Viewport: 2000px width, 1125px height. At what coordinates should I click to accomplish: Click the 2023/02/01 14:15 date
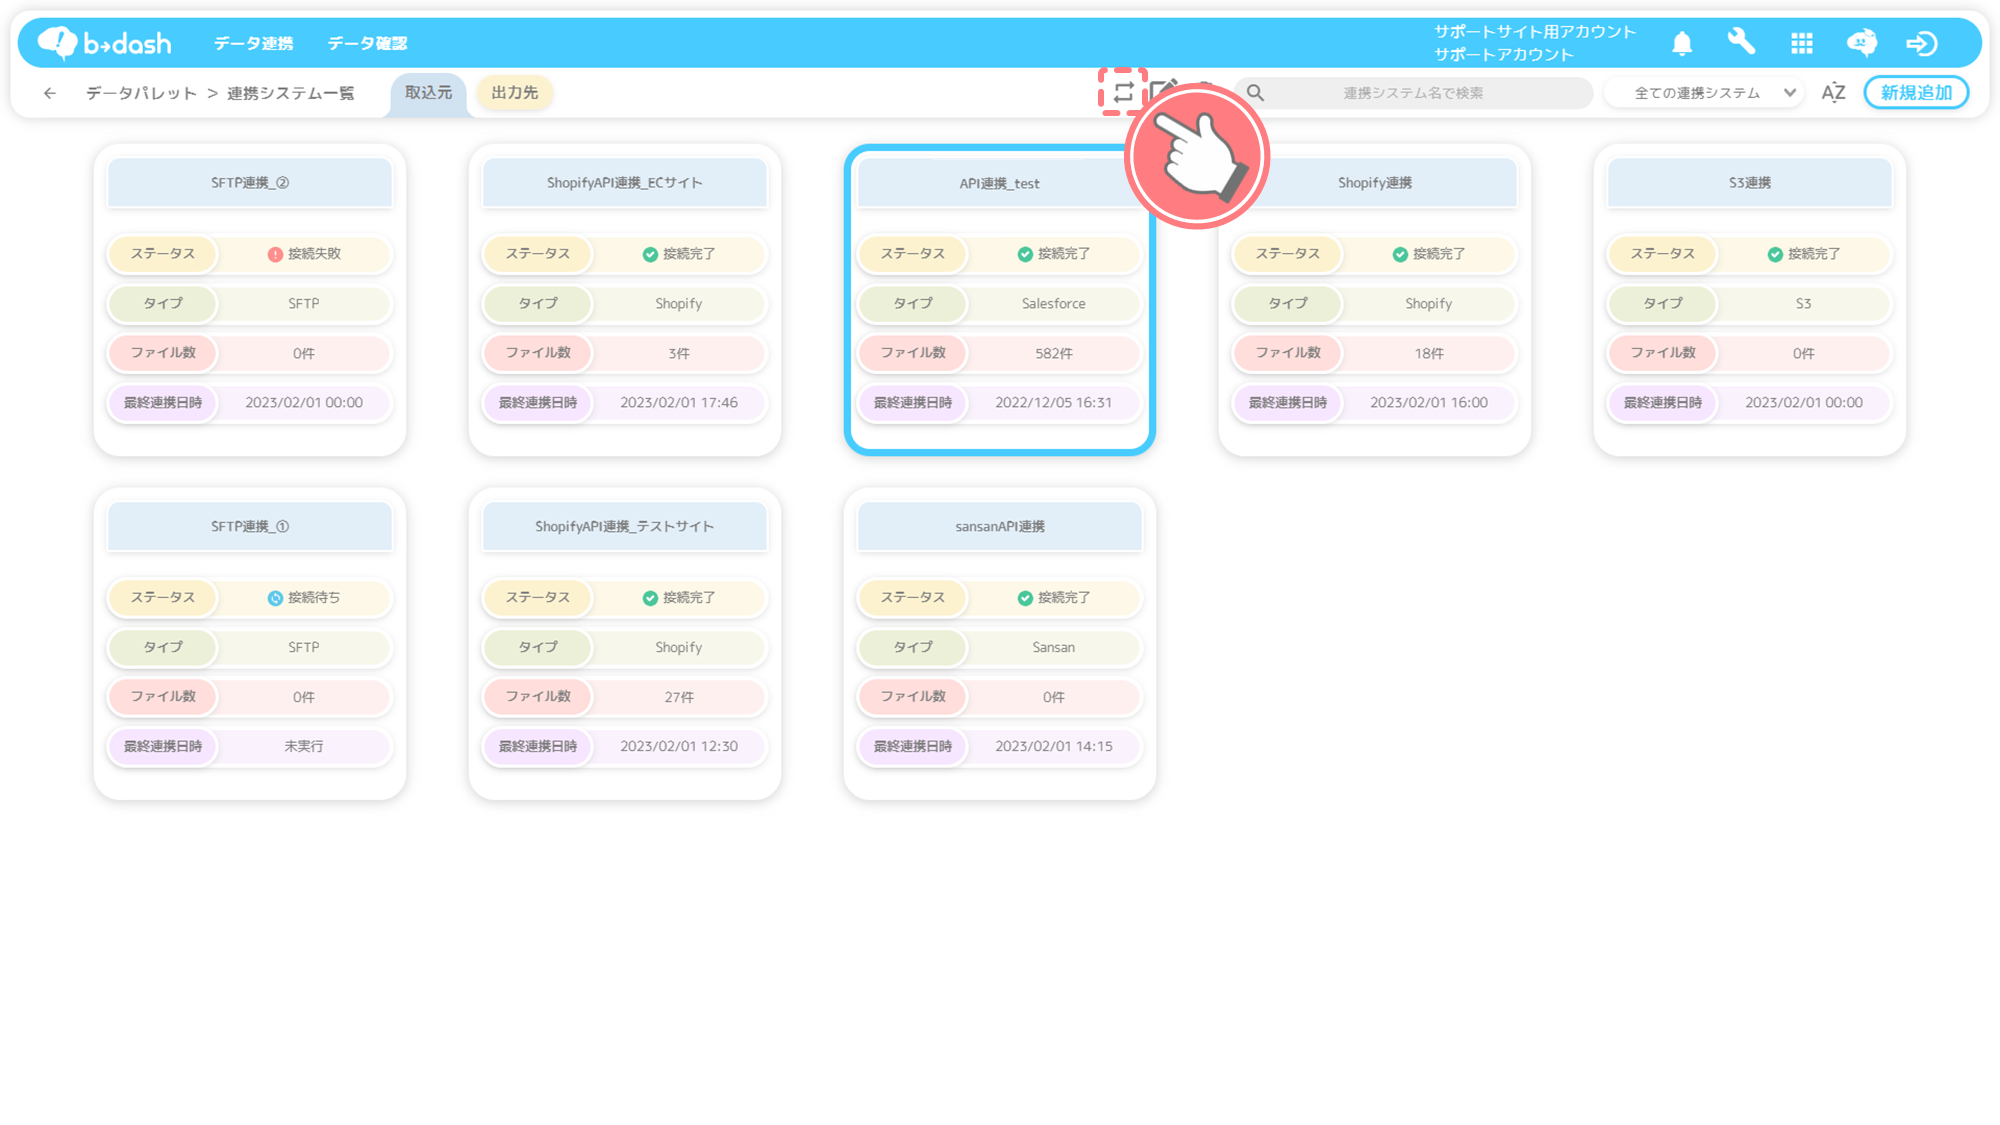coord(1053,747)
